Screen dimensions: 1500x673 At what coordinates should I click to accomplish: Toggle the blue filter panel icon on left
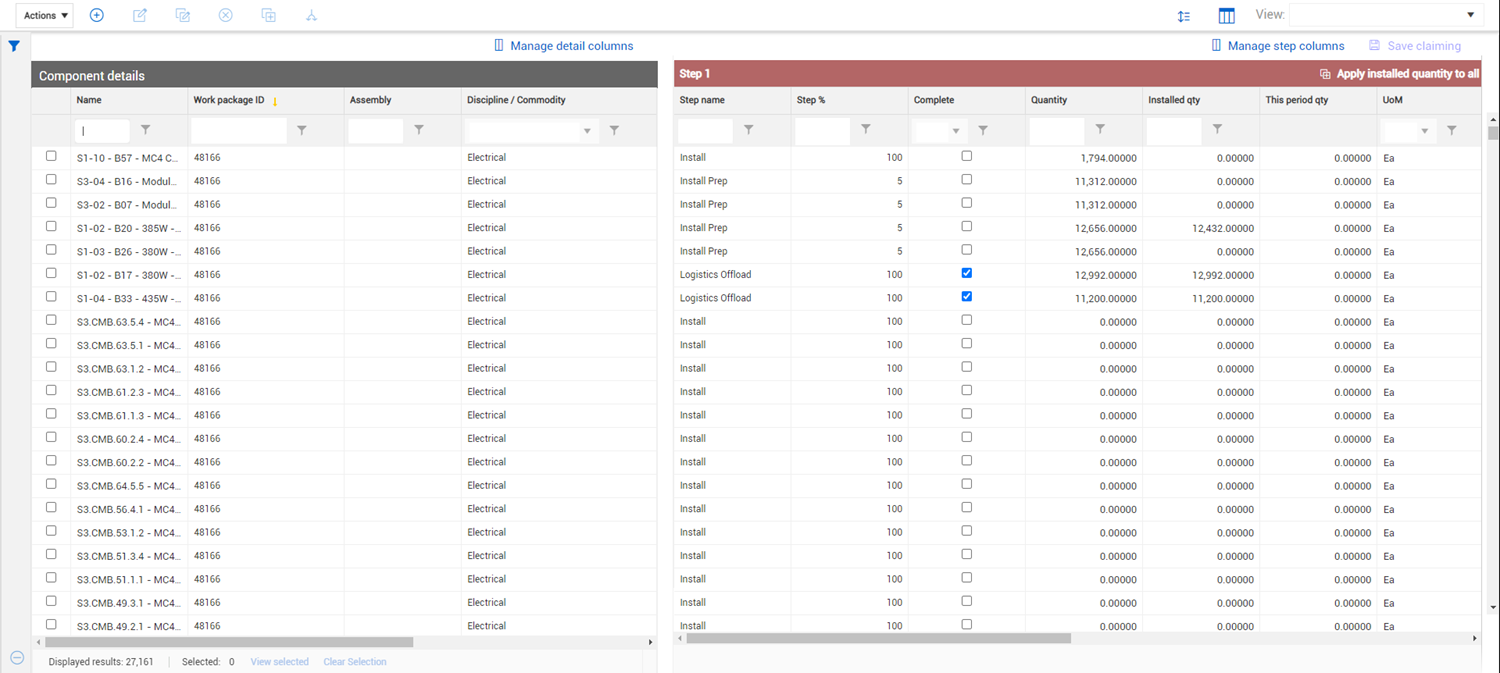(14, 46)
